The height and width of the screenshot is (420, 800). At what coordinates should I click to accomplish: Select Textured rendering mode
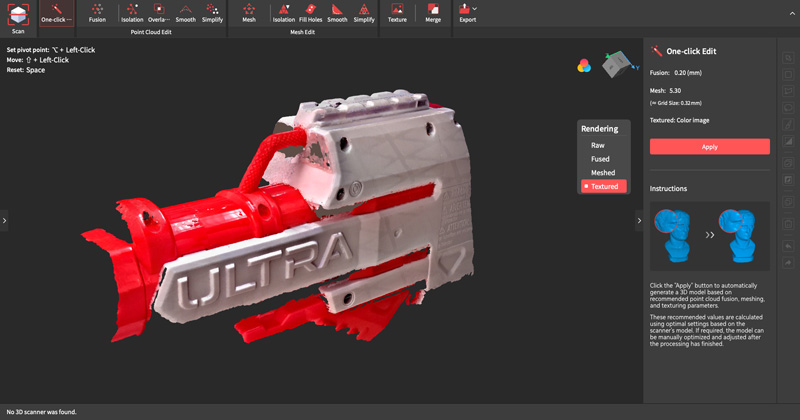[604, 186]
